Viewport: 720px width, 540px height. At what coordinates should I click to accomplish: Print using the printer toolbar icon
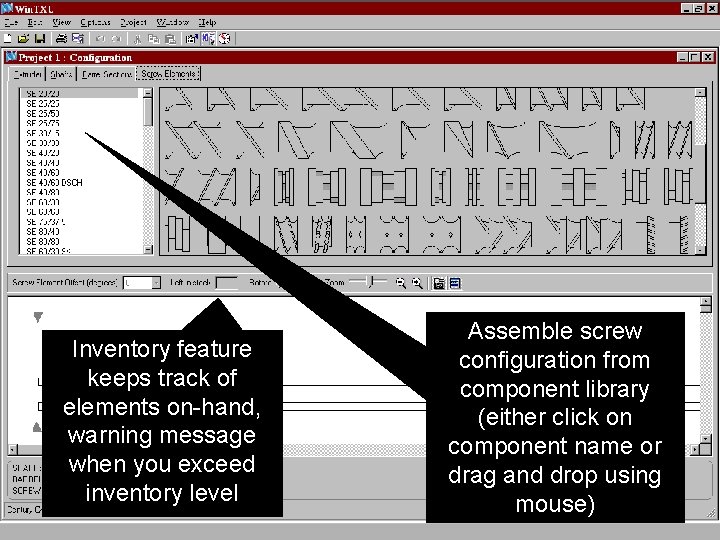click(61, 39)
